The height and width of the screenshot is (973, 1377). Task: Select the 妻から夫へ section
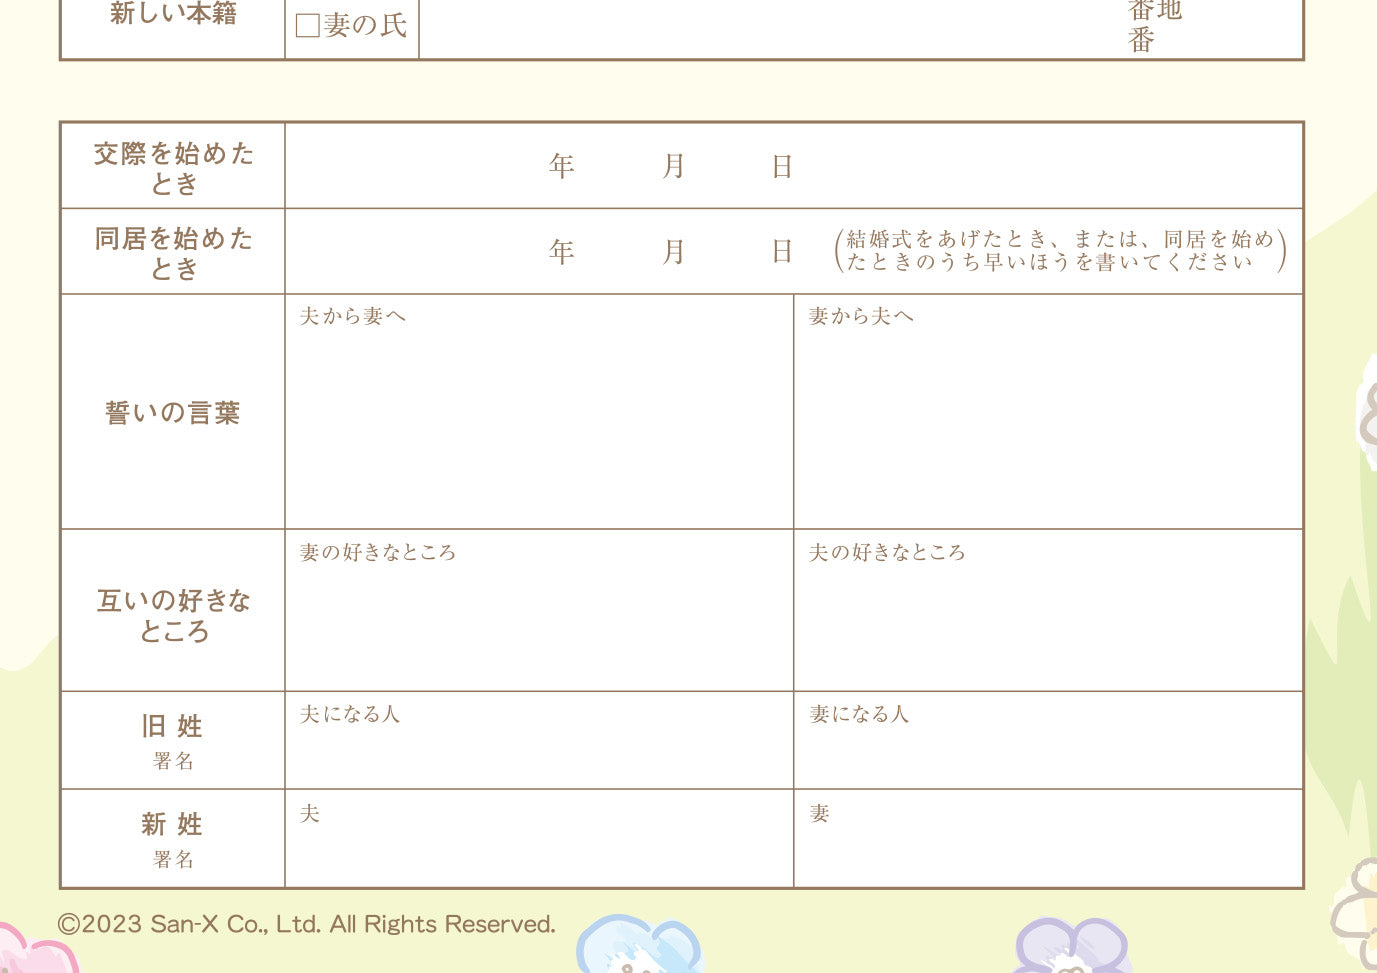pyautogui.click(x=1050, y=412)
